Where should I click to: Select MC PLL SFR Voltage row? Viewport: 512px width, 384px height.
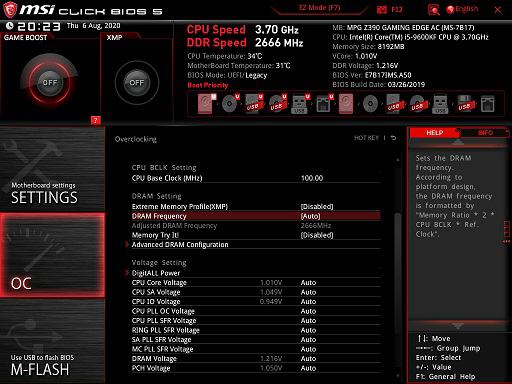point(256,349)
